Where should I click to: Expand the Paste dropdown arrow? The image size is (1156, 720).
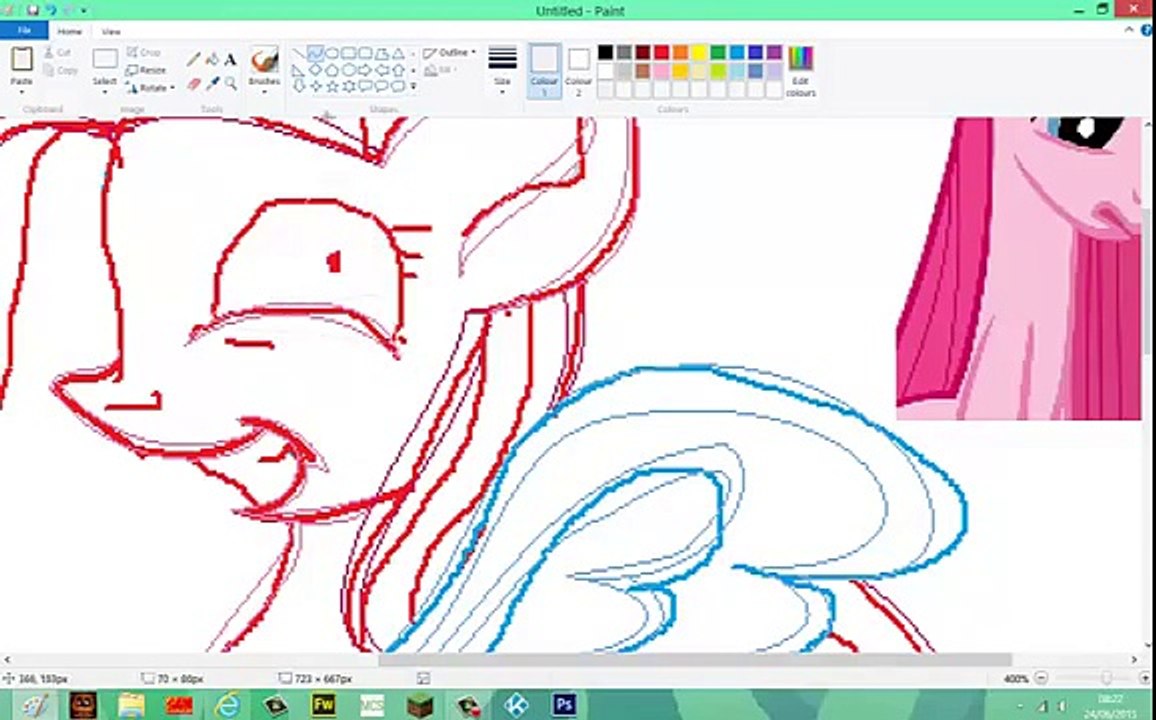(21, 93)
